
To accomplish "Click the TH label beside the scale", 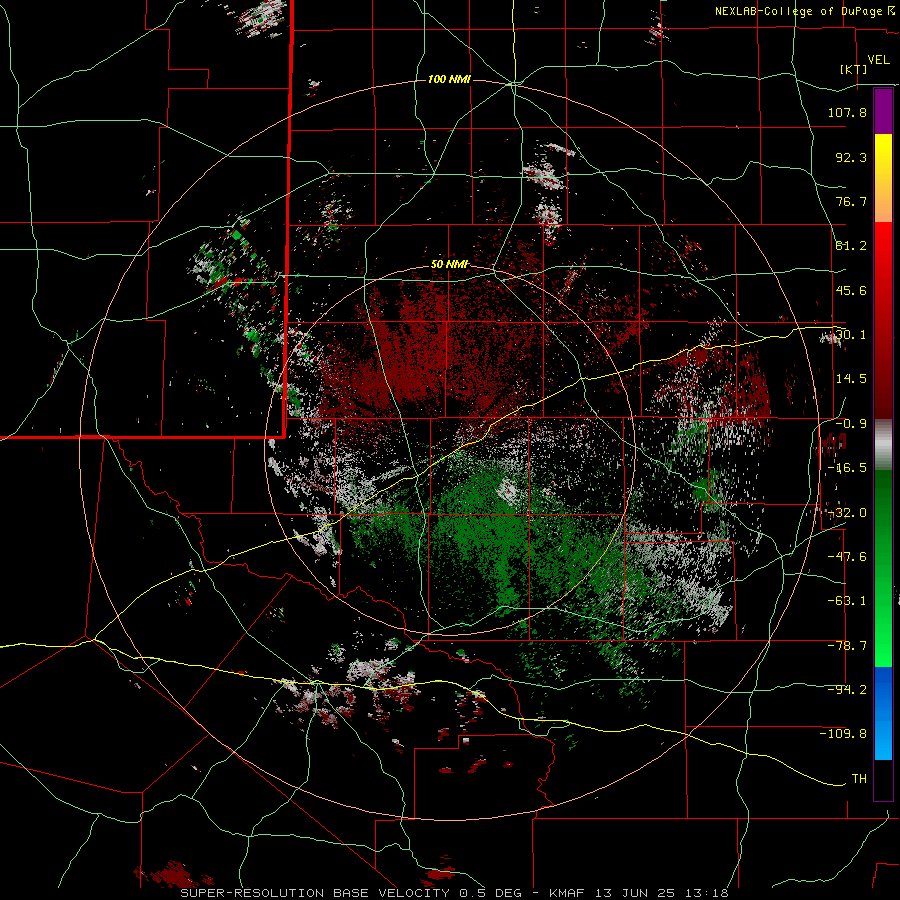I will click(859, 778).
